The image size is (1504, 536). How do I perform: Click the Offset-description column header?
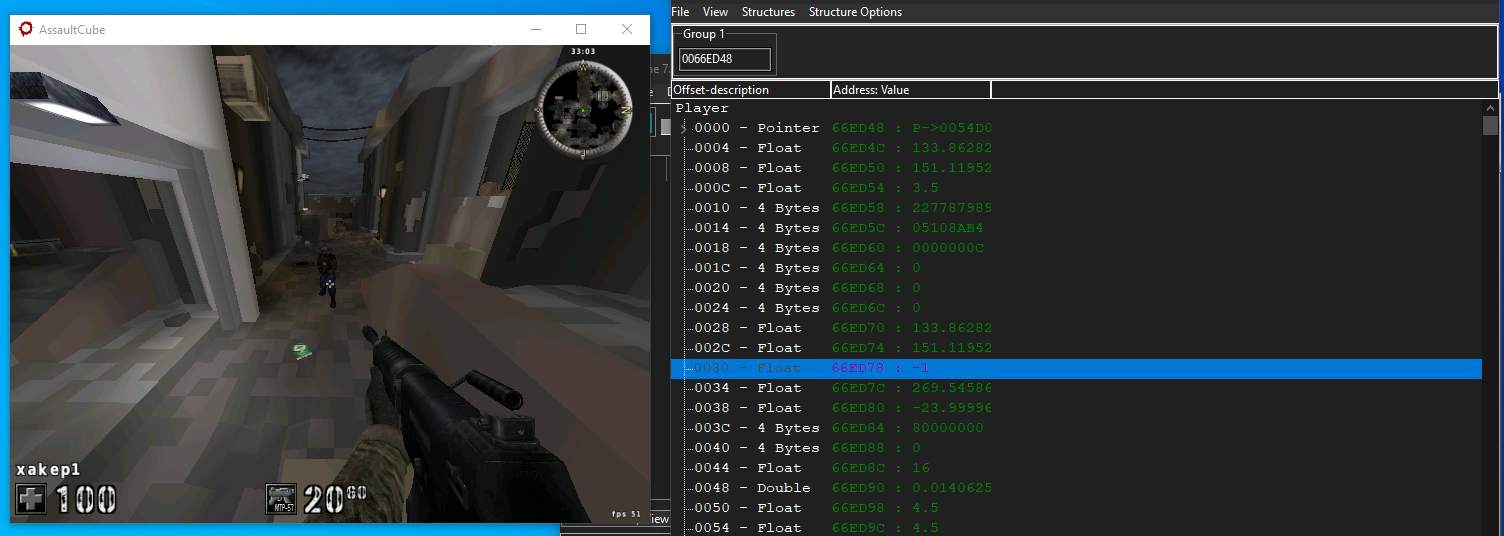click(x=750, y=90)
